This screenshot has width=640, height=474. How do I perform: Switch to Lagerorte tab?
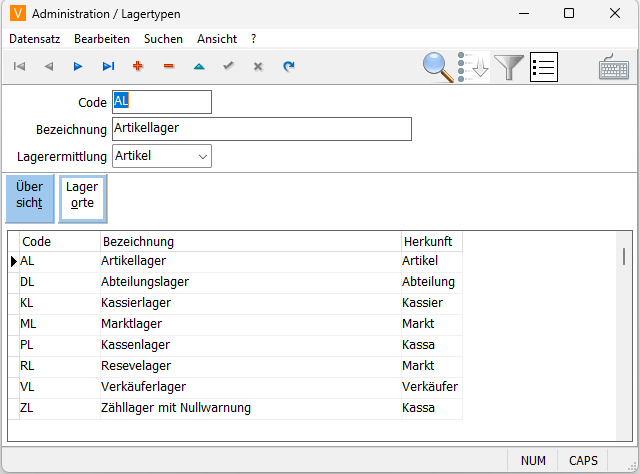click(x=82, y=199)
